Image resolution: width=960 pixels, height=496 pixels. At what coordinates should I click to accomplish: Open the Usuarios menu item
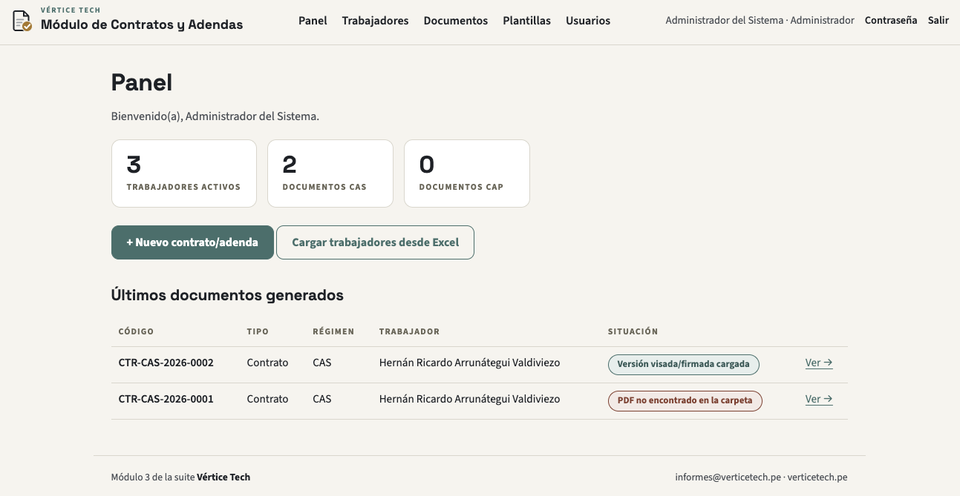588,21
